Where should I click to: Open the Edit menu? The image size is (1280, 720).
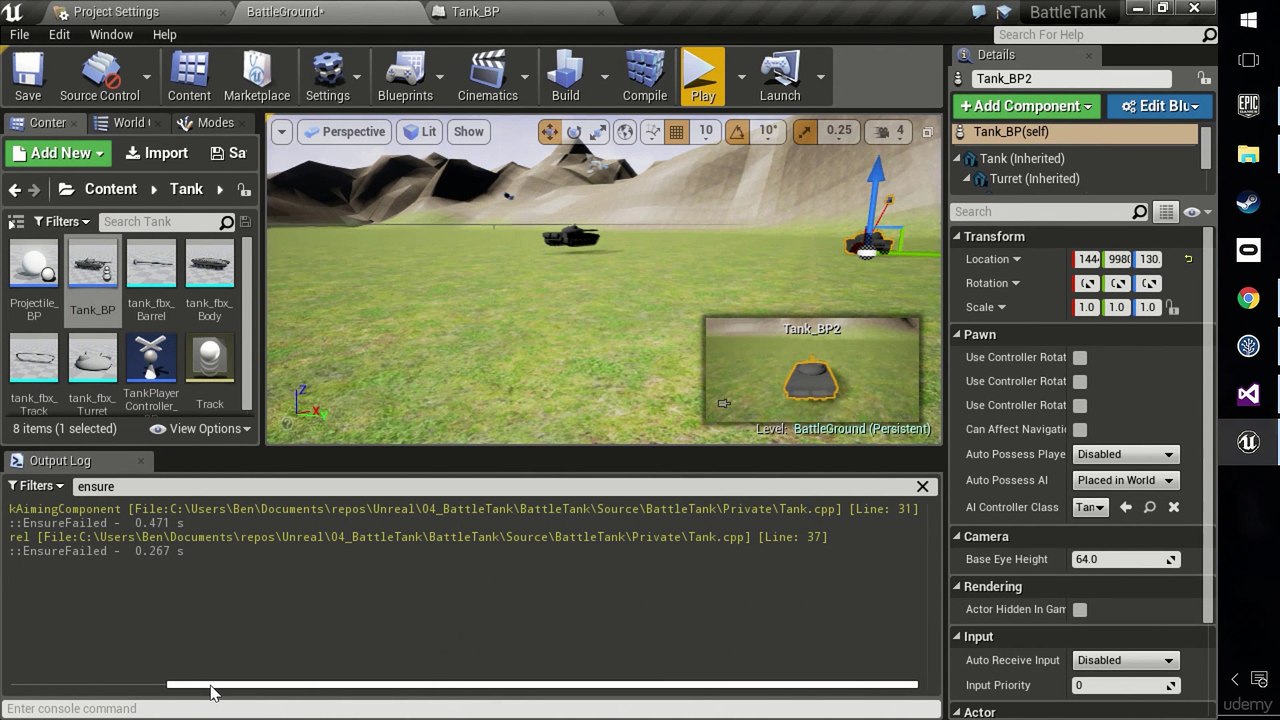point(59,35)
